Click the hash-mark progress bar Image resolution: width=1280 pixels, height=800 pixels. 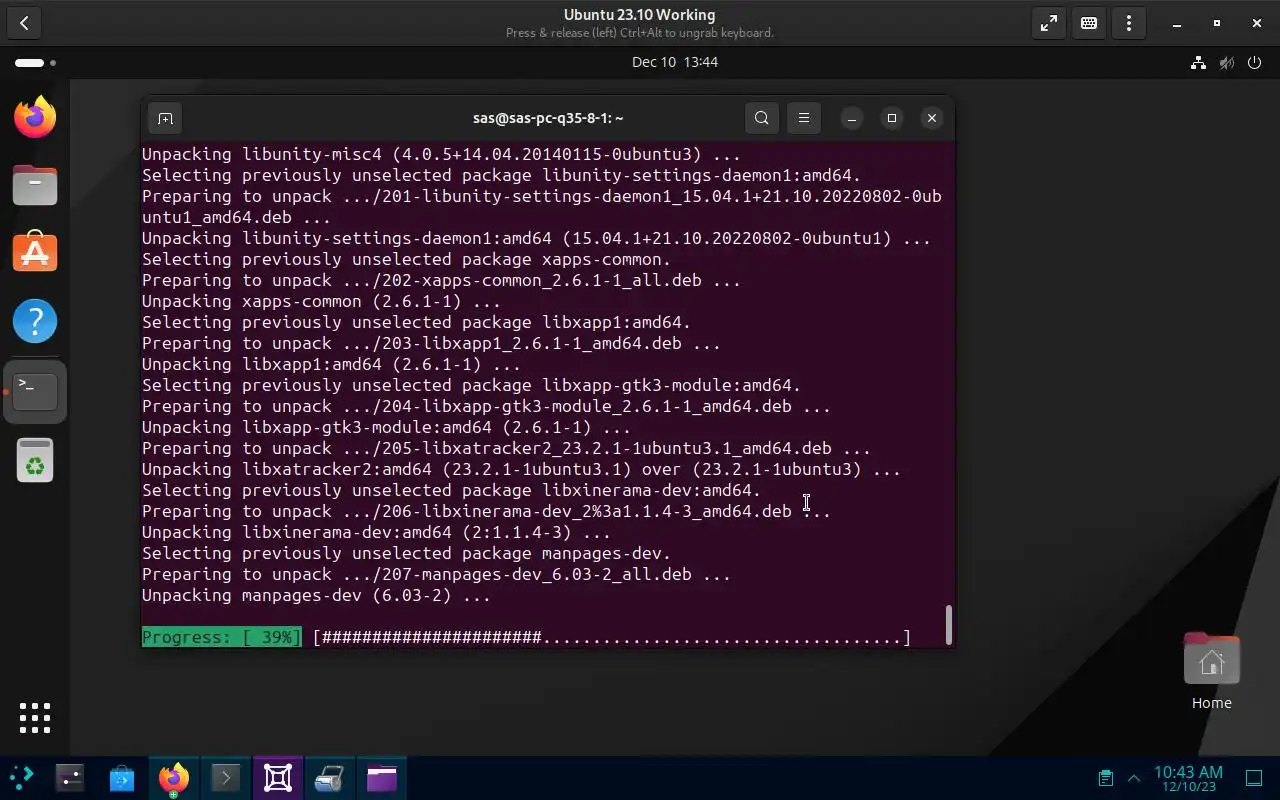tap(611, 637)
